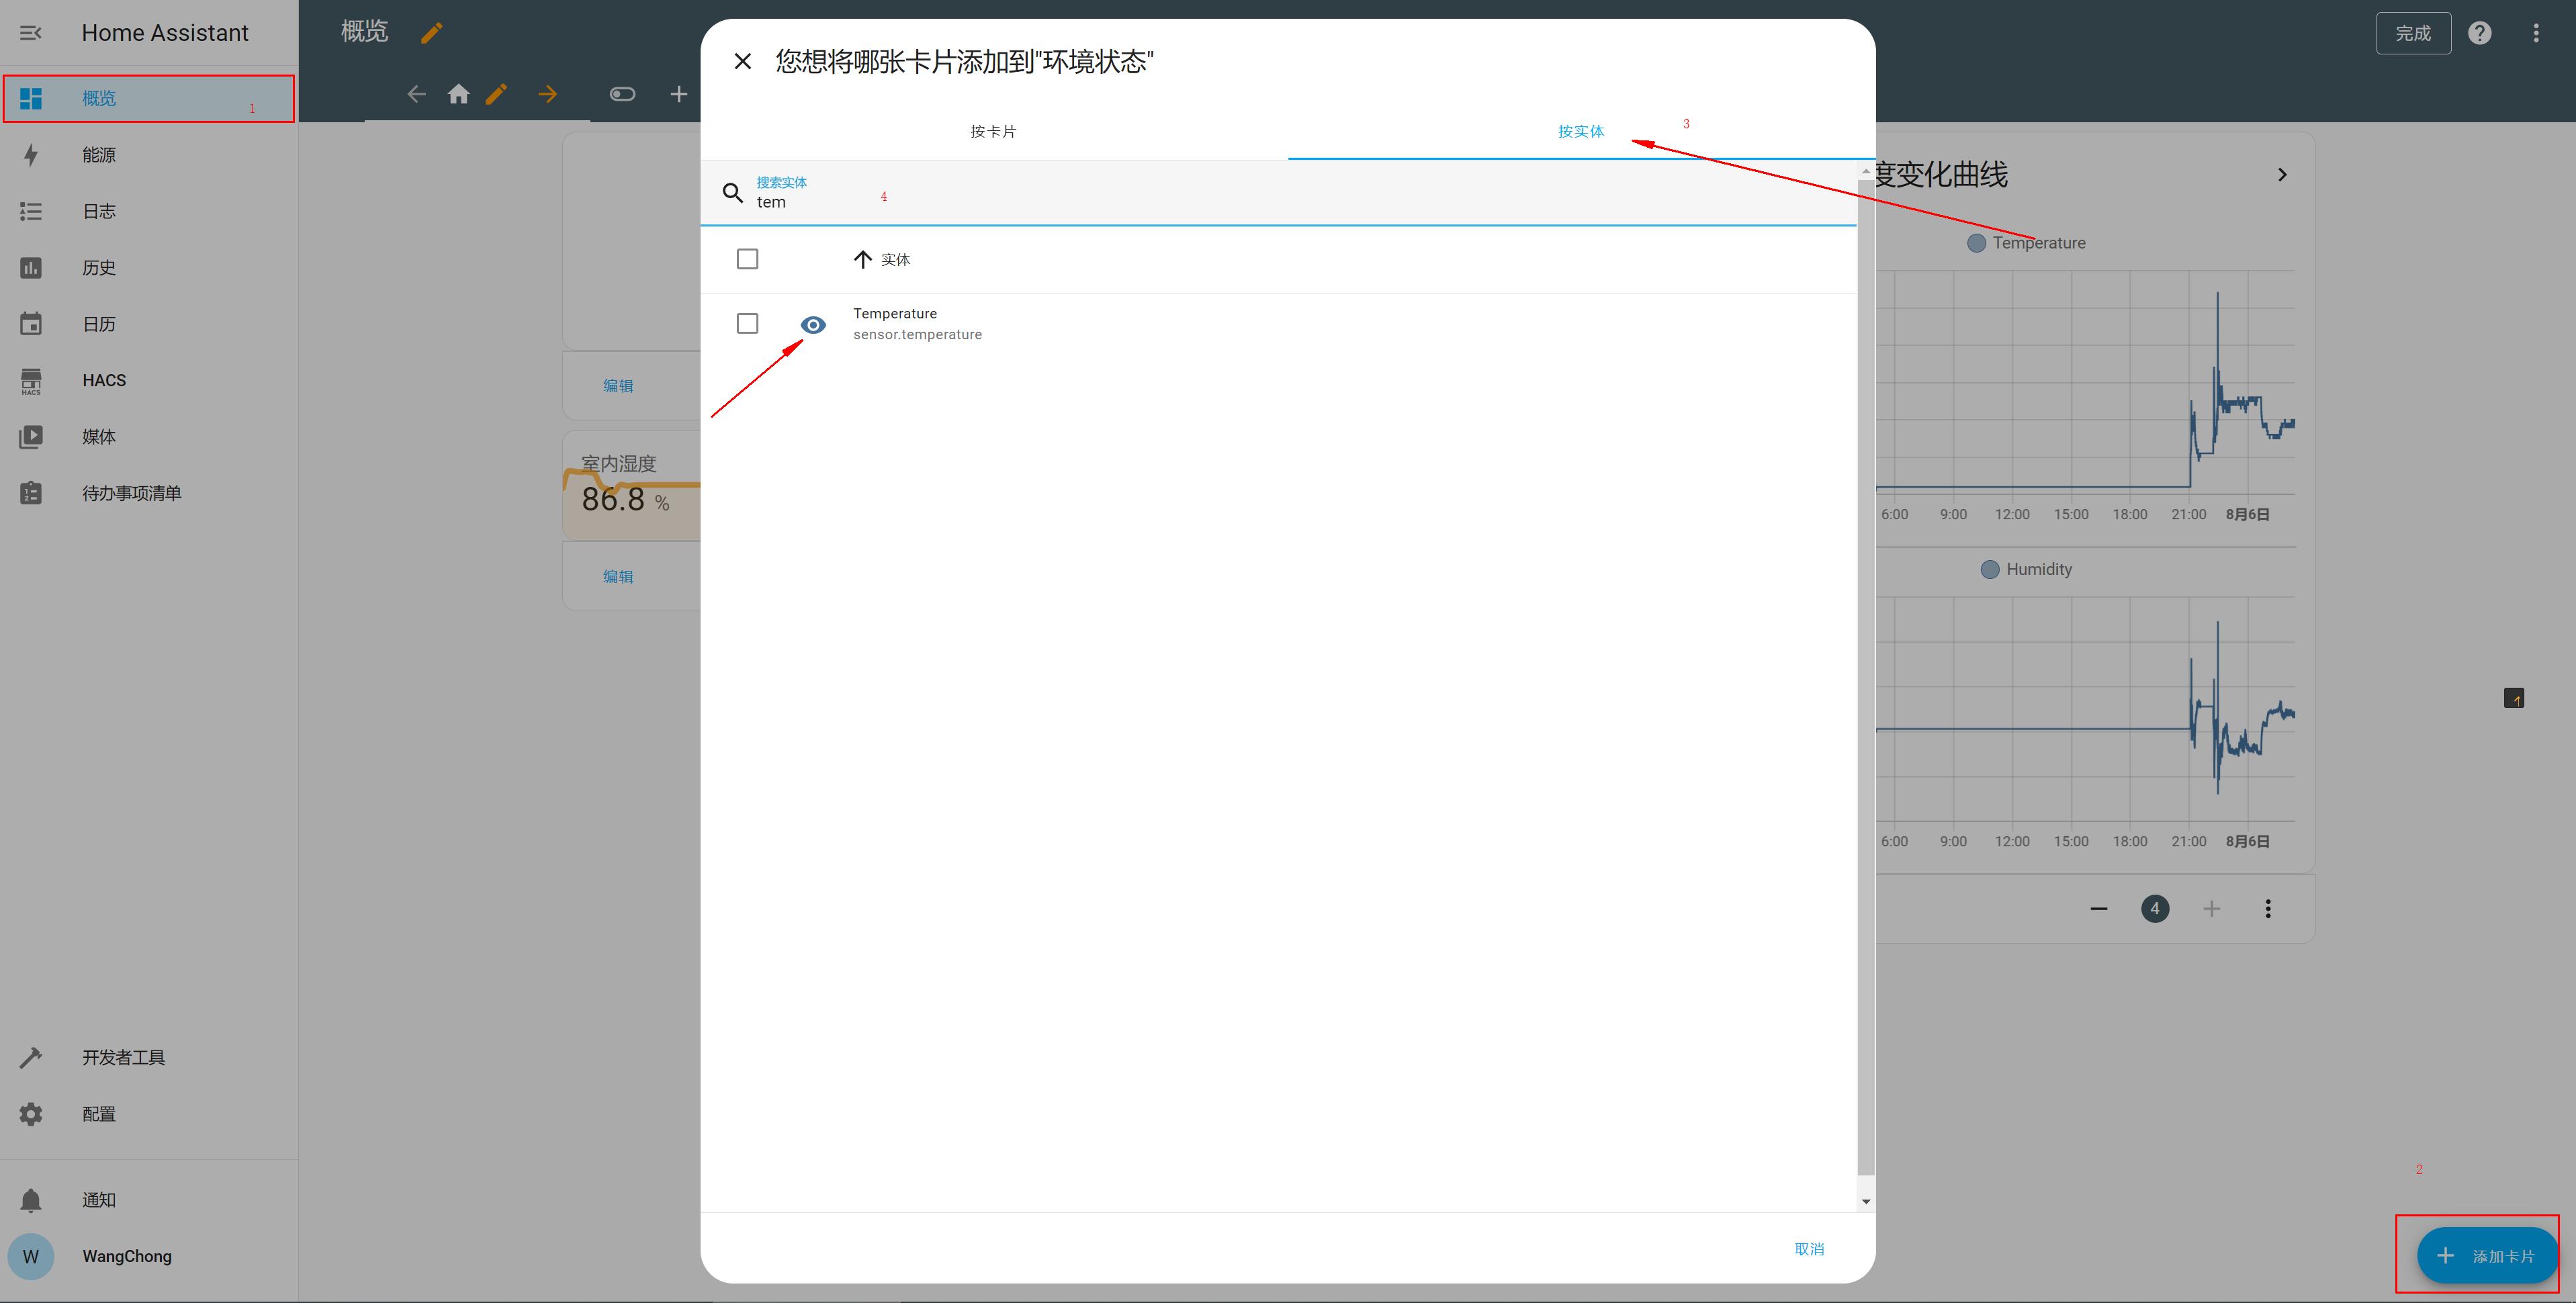2576x1303 pixels.
Task: Click the 待办事项清单 to-do icon
Action: [x=31, y=493]
